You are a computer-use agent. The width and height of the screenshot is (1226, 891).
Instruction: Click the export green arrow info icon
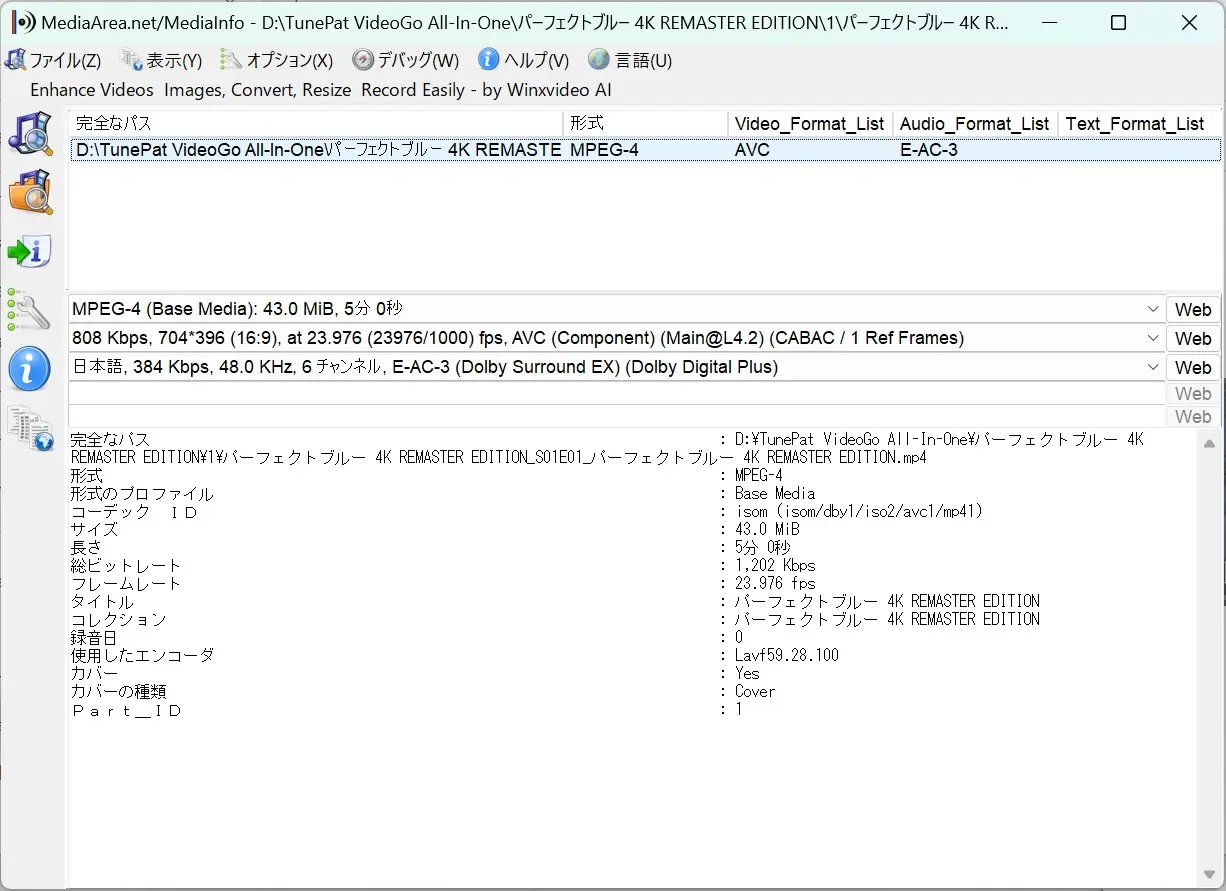30,252
